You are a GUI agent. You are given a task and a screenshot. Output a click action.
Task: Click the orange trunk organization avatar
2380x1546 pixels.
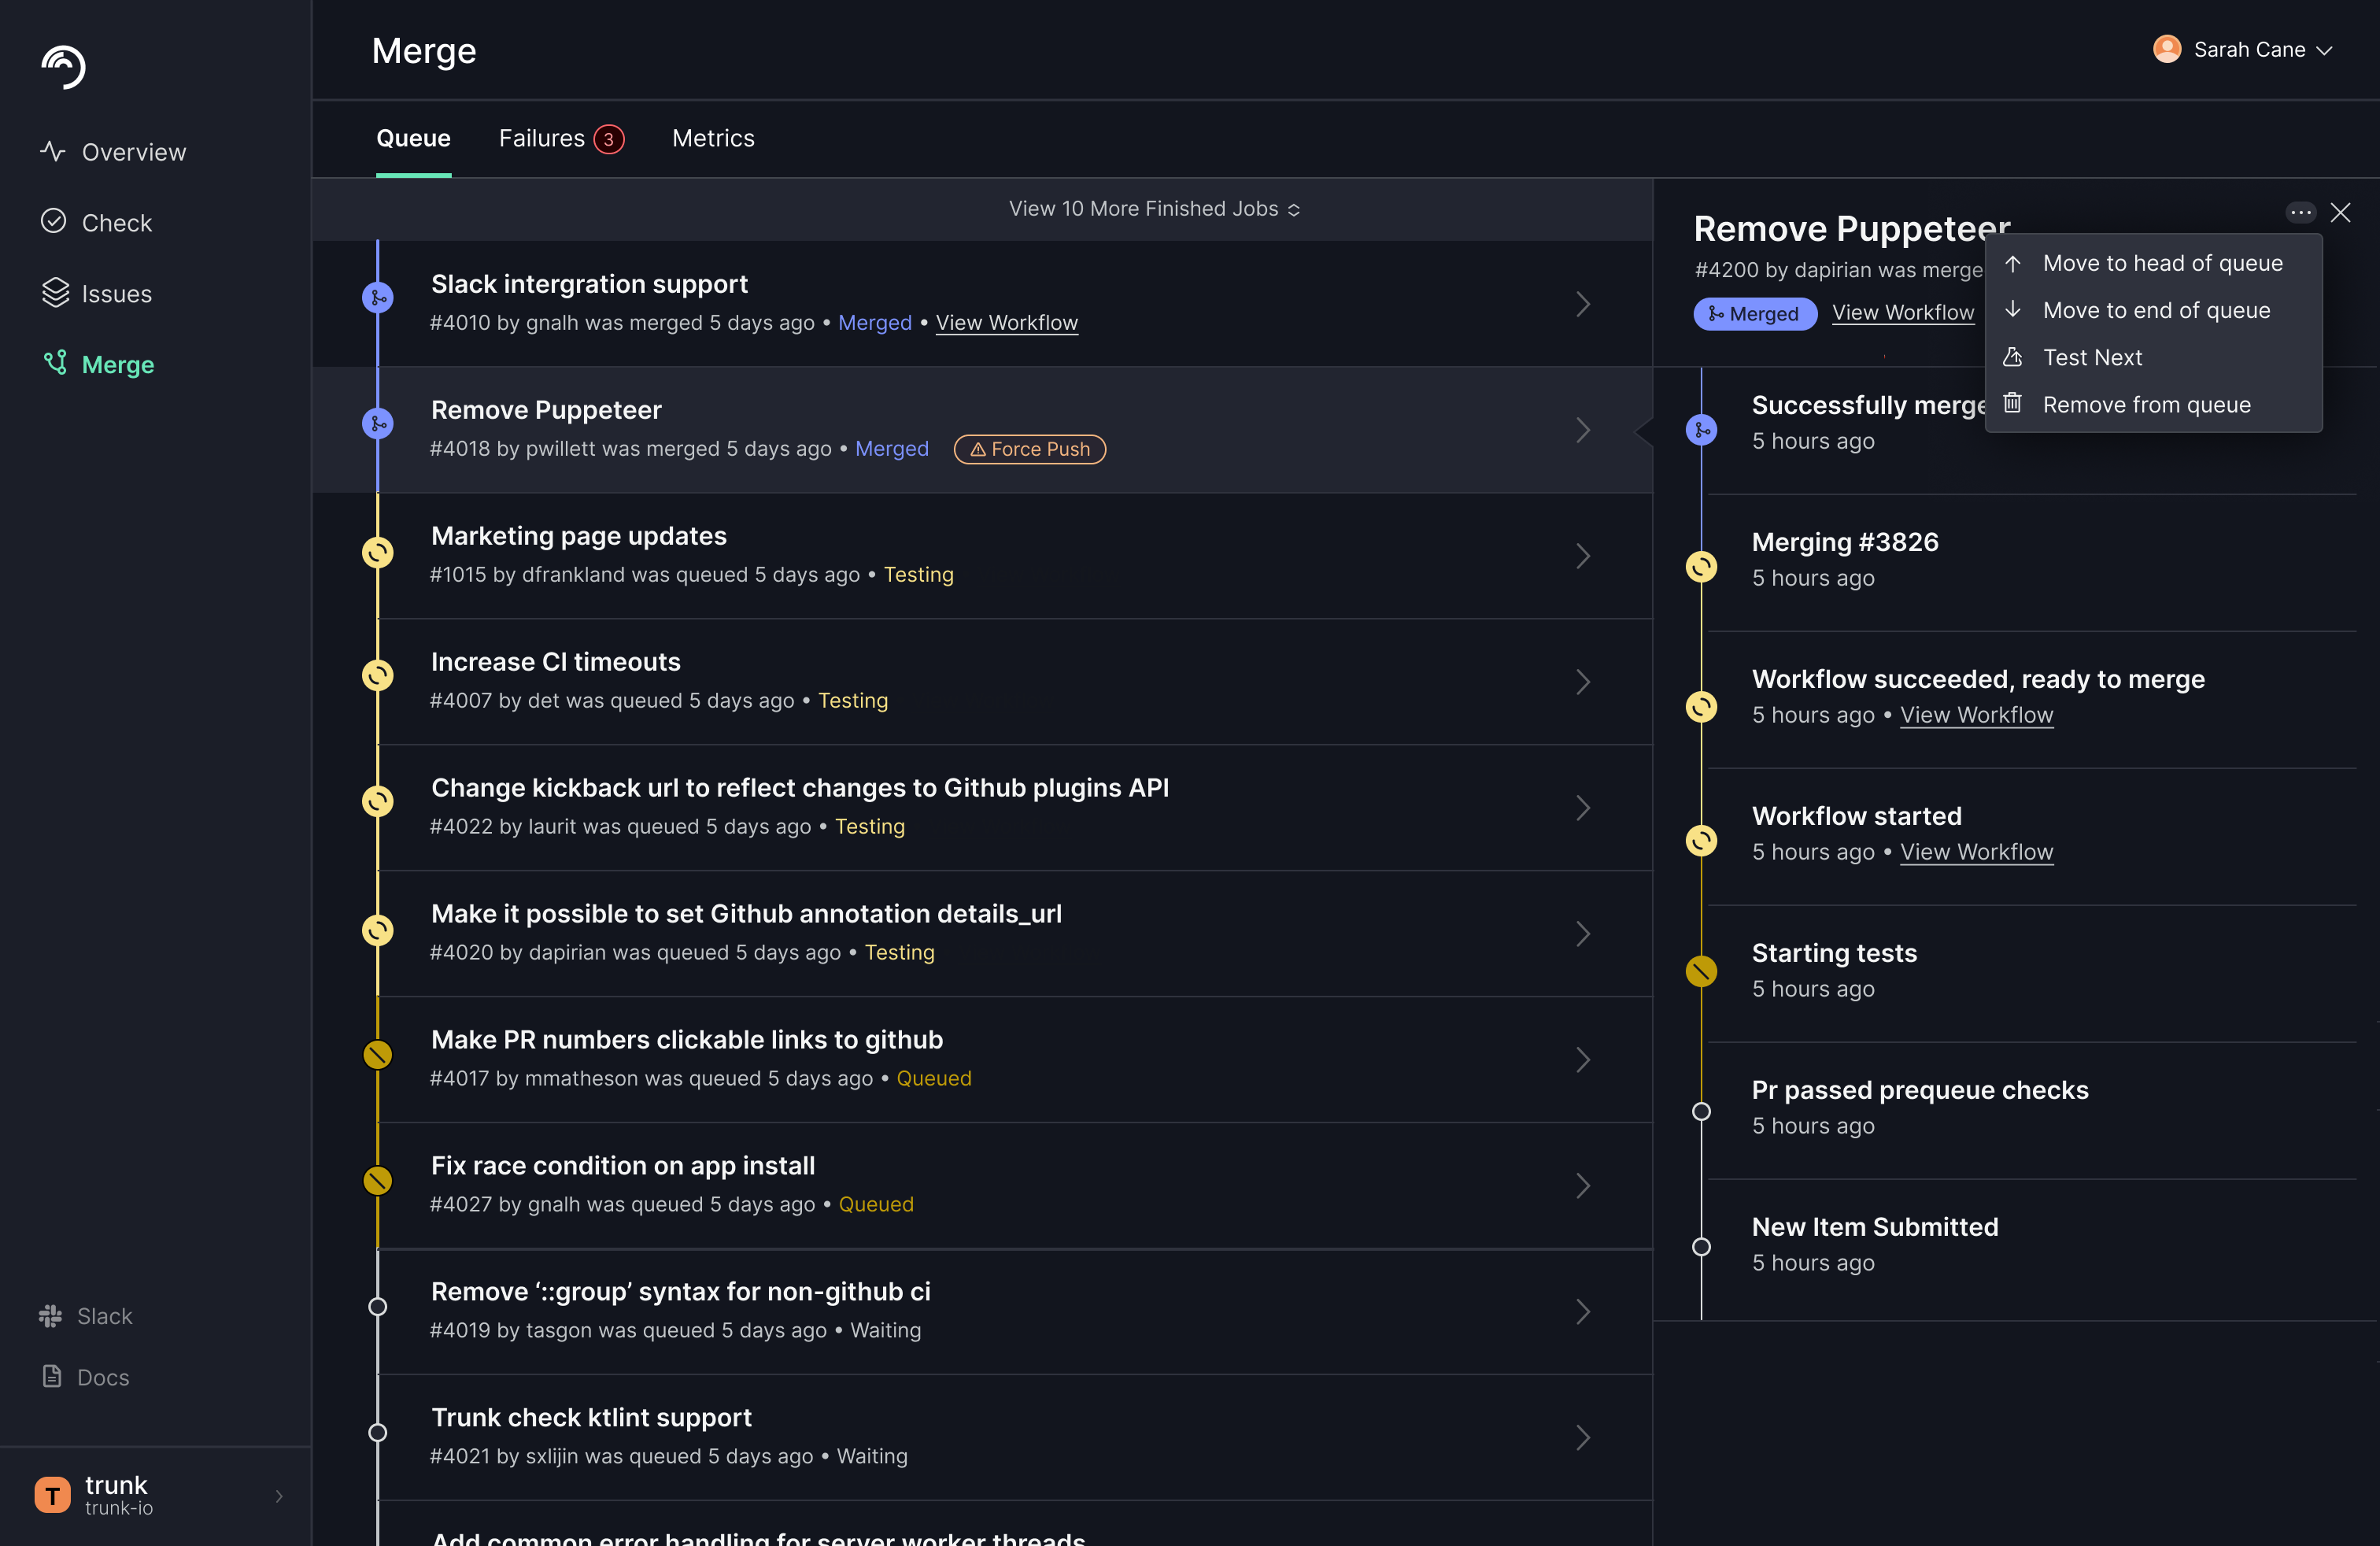[53, 1494]
